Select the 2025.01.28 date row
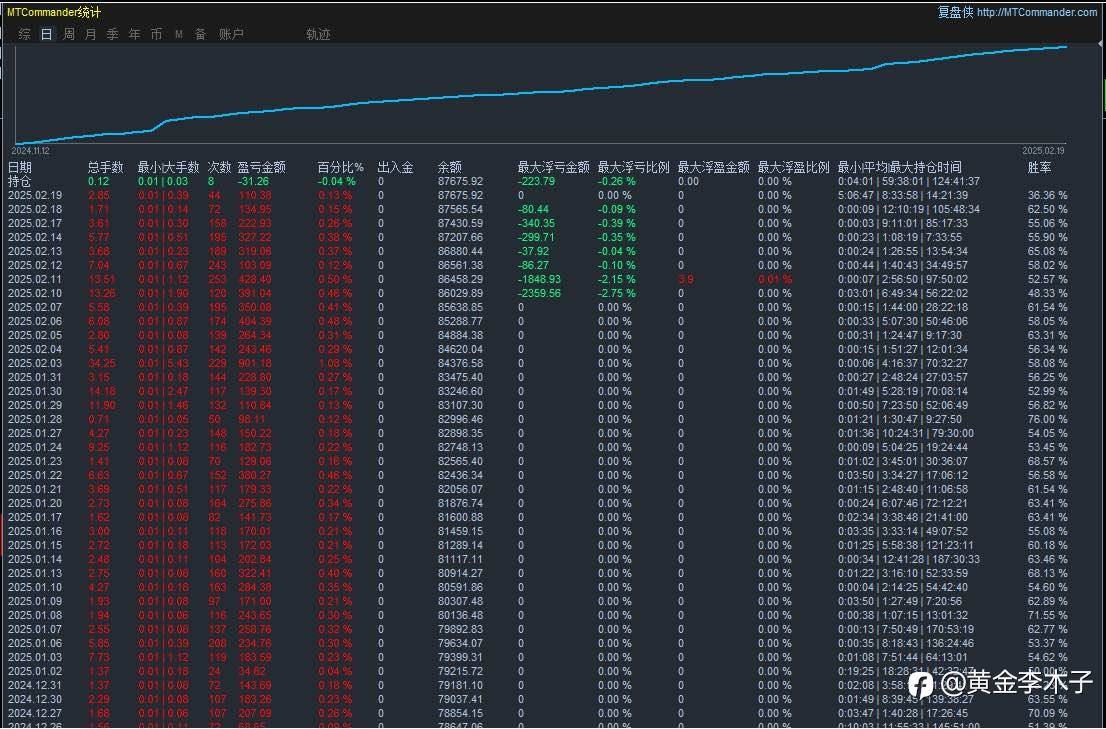 [35, 419]
